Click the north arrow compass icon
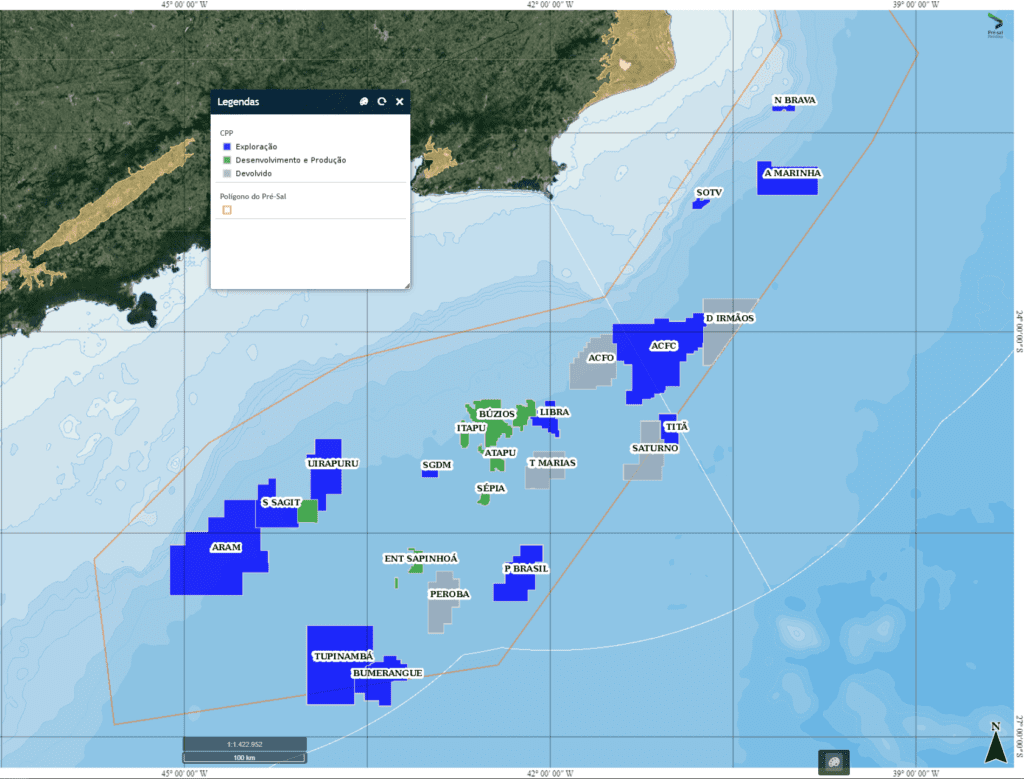 pos(994,745)
